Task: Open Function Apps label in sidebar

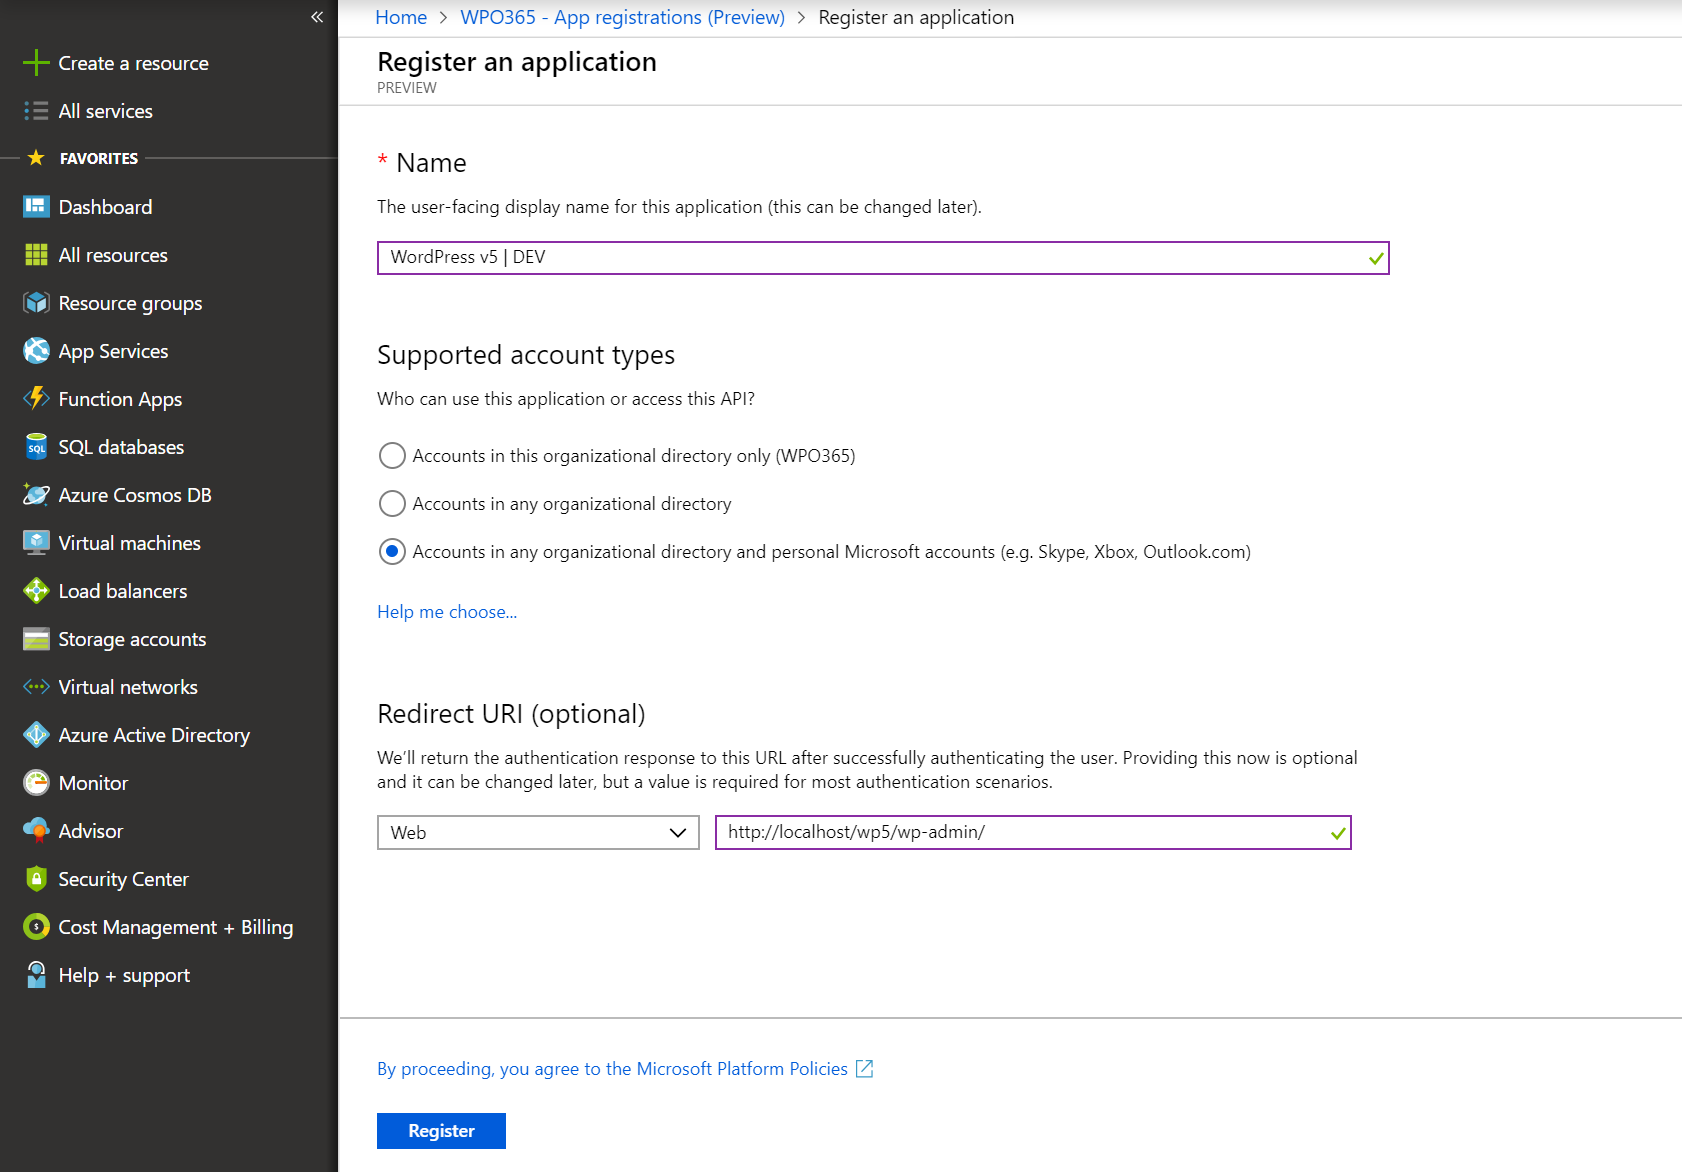Action: [x=120, y=399]
